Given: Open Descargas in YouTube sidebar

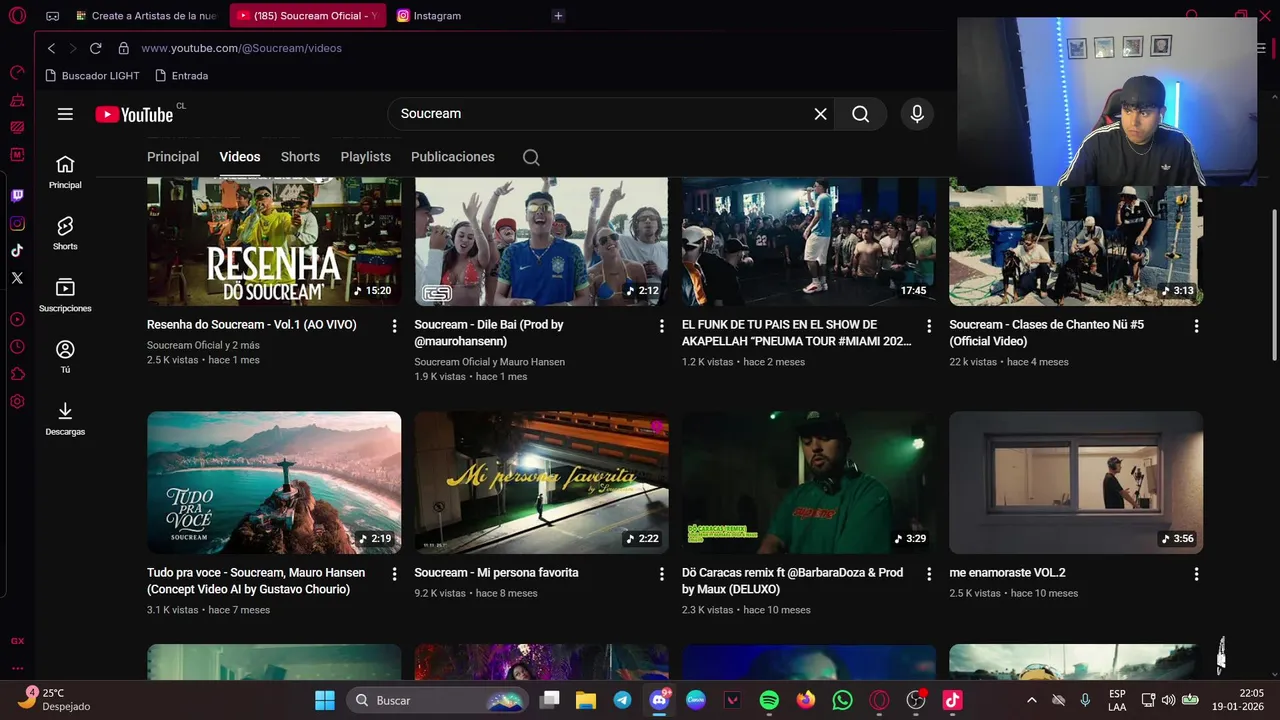Looking at the screenshot, I should [x=65, y=419].
